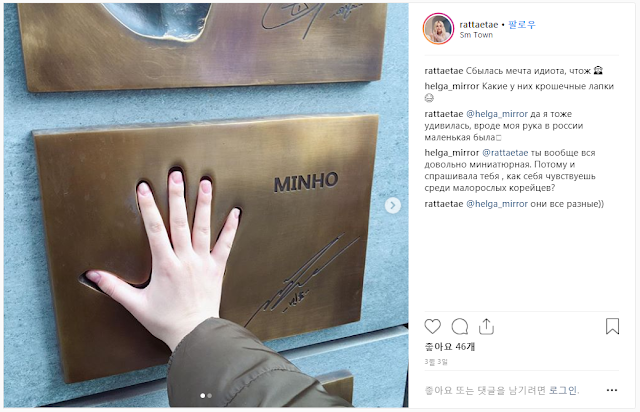Viewport: 640px width, 412px height.
Task: Share post using upload arrow icon
Action: [x=486, y=327]
